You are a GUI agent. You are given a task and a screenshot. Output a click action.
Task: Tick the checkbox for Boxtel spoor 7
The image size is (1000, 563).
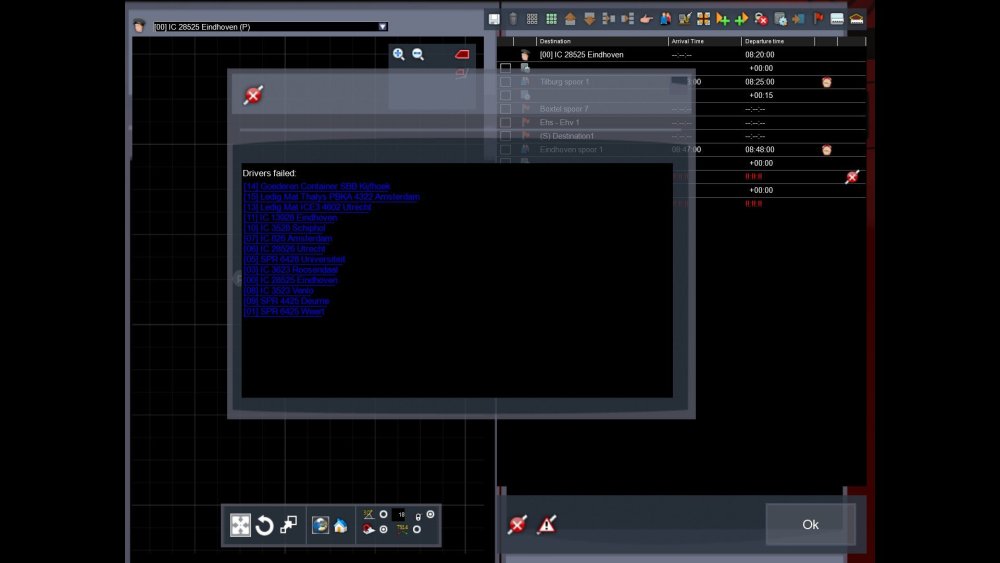click(x=505, y=109)
